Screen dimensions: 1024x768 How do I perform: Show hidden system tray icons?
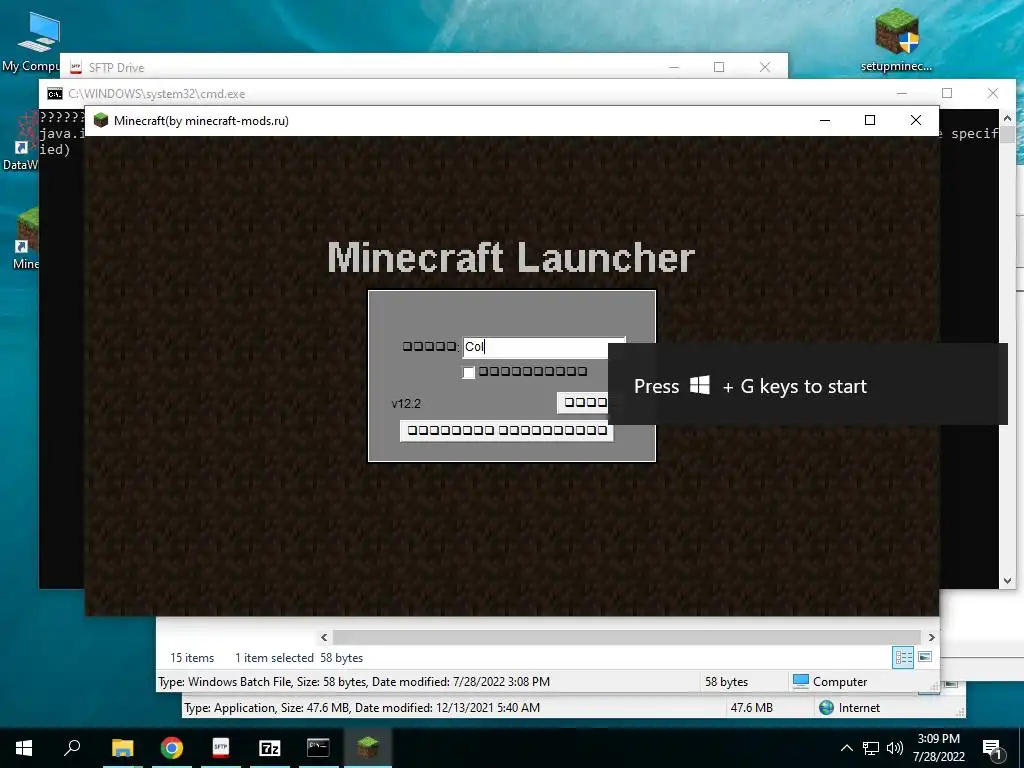click(x=846, y=748)
